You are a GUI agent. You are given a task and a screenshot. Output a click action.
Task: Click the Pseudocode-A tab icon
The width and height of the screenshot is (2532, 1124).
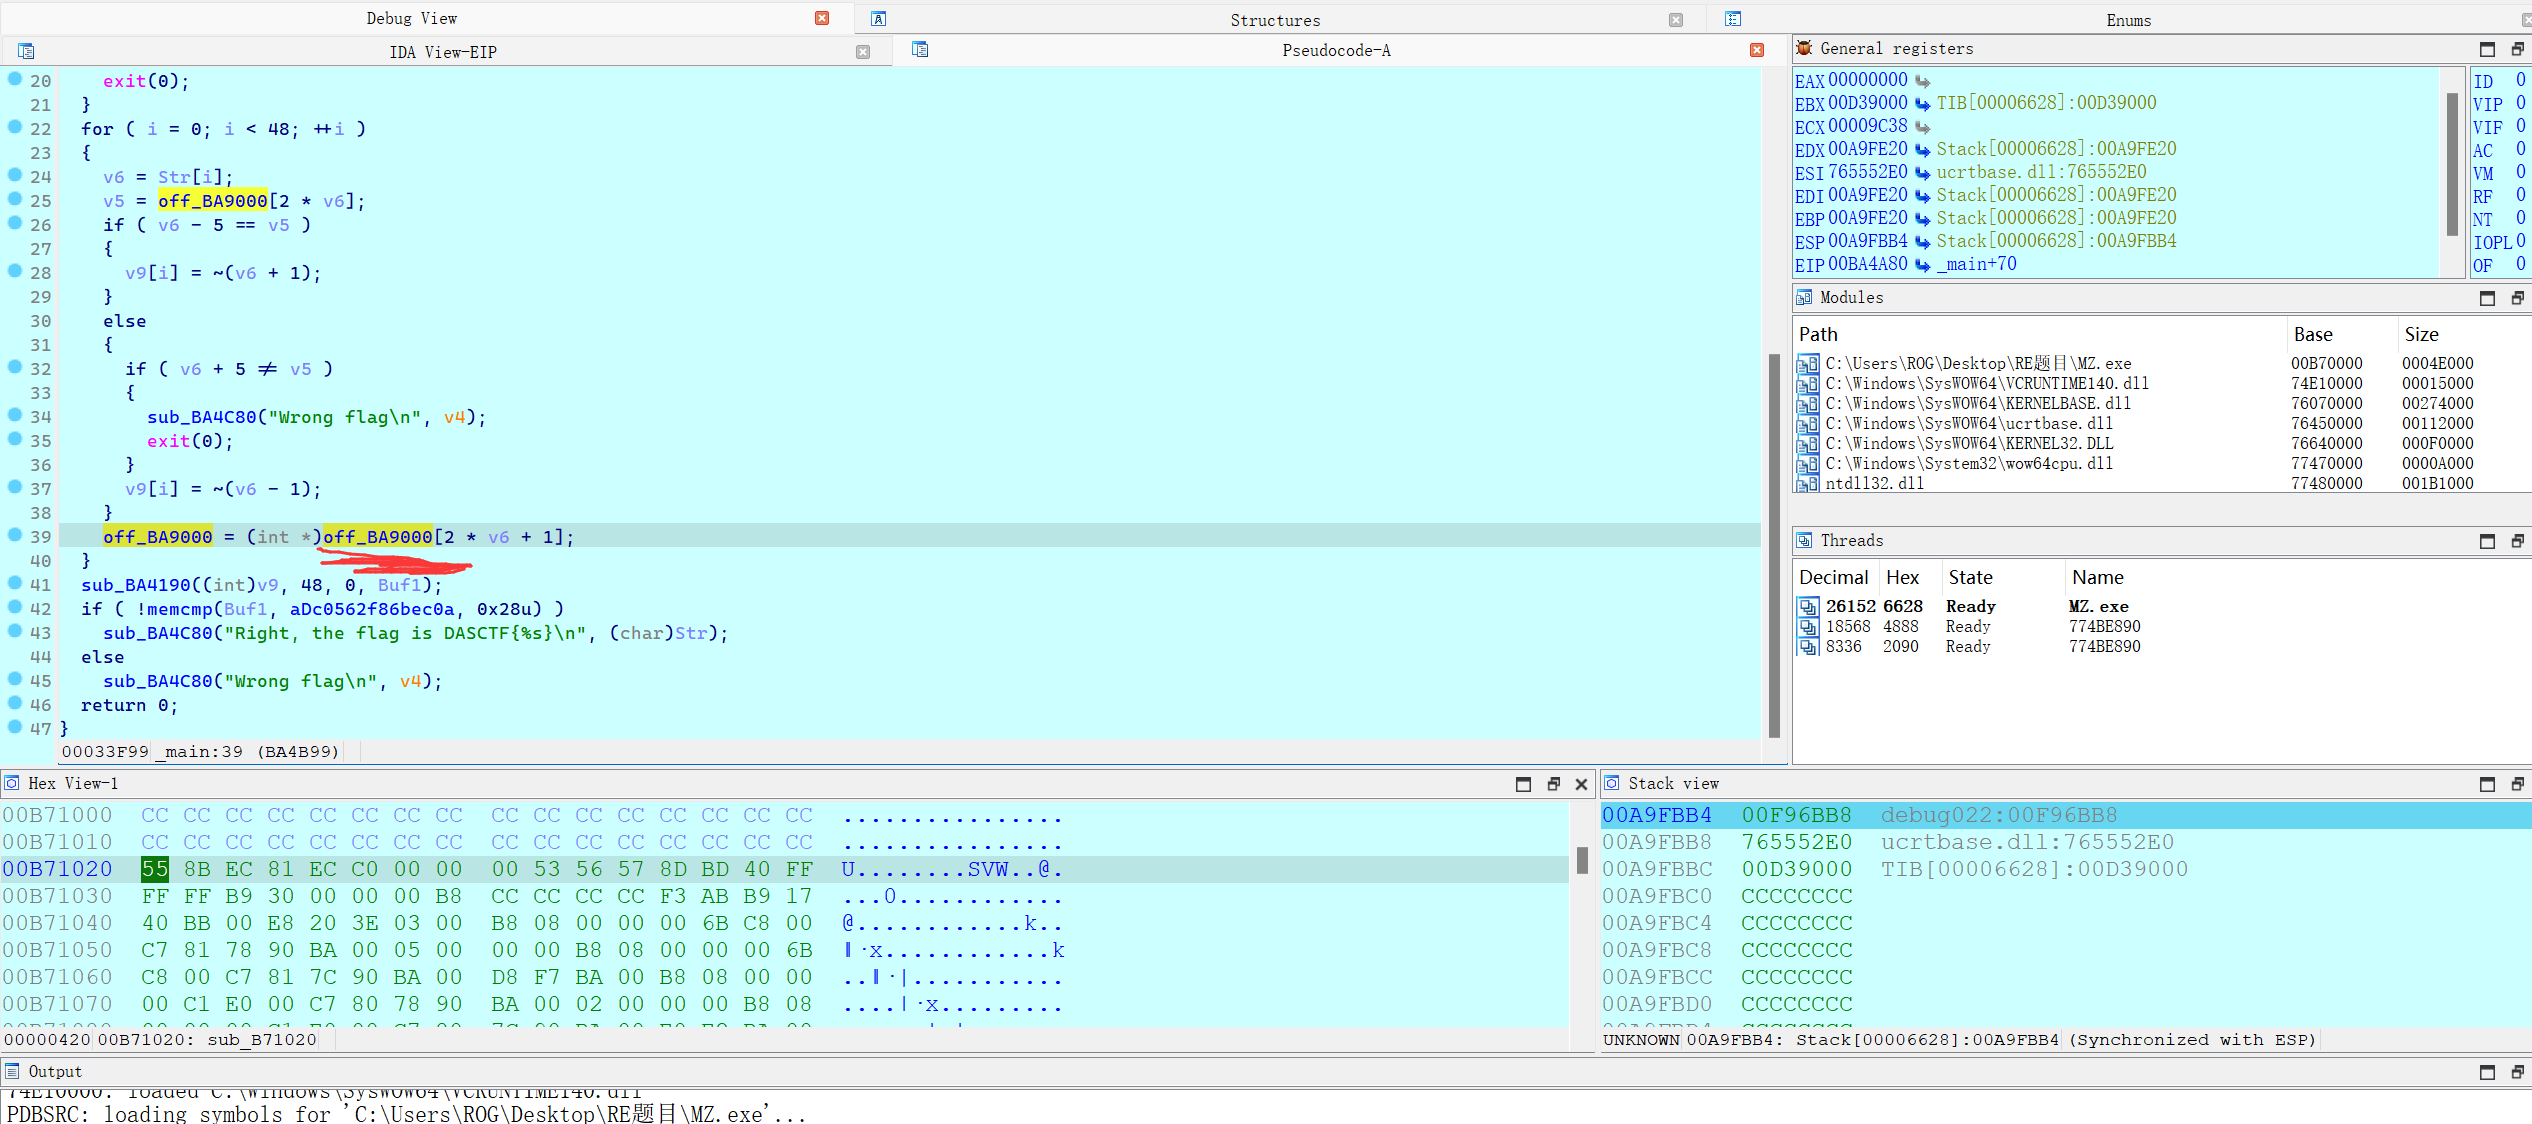tap(920, 49)
